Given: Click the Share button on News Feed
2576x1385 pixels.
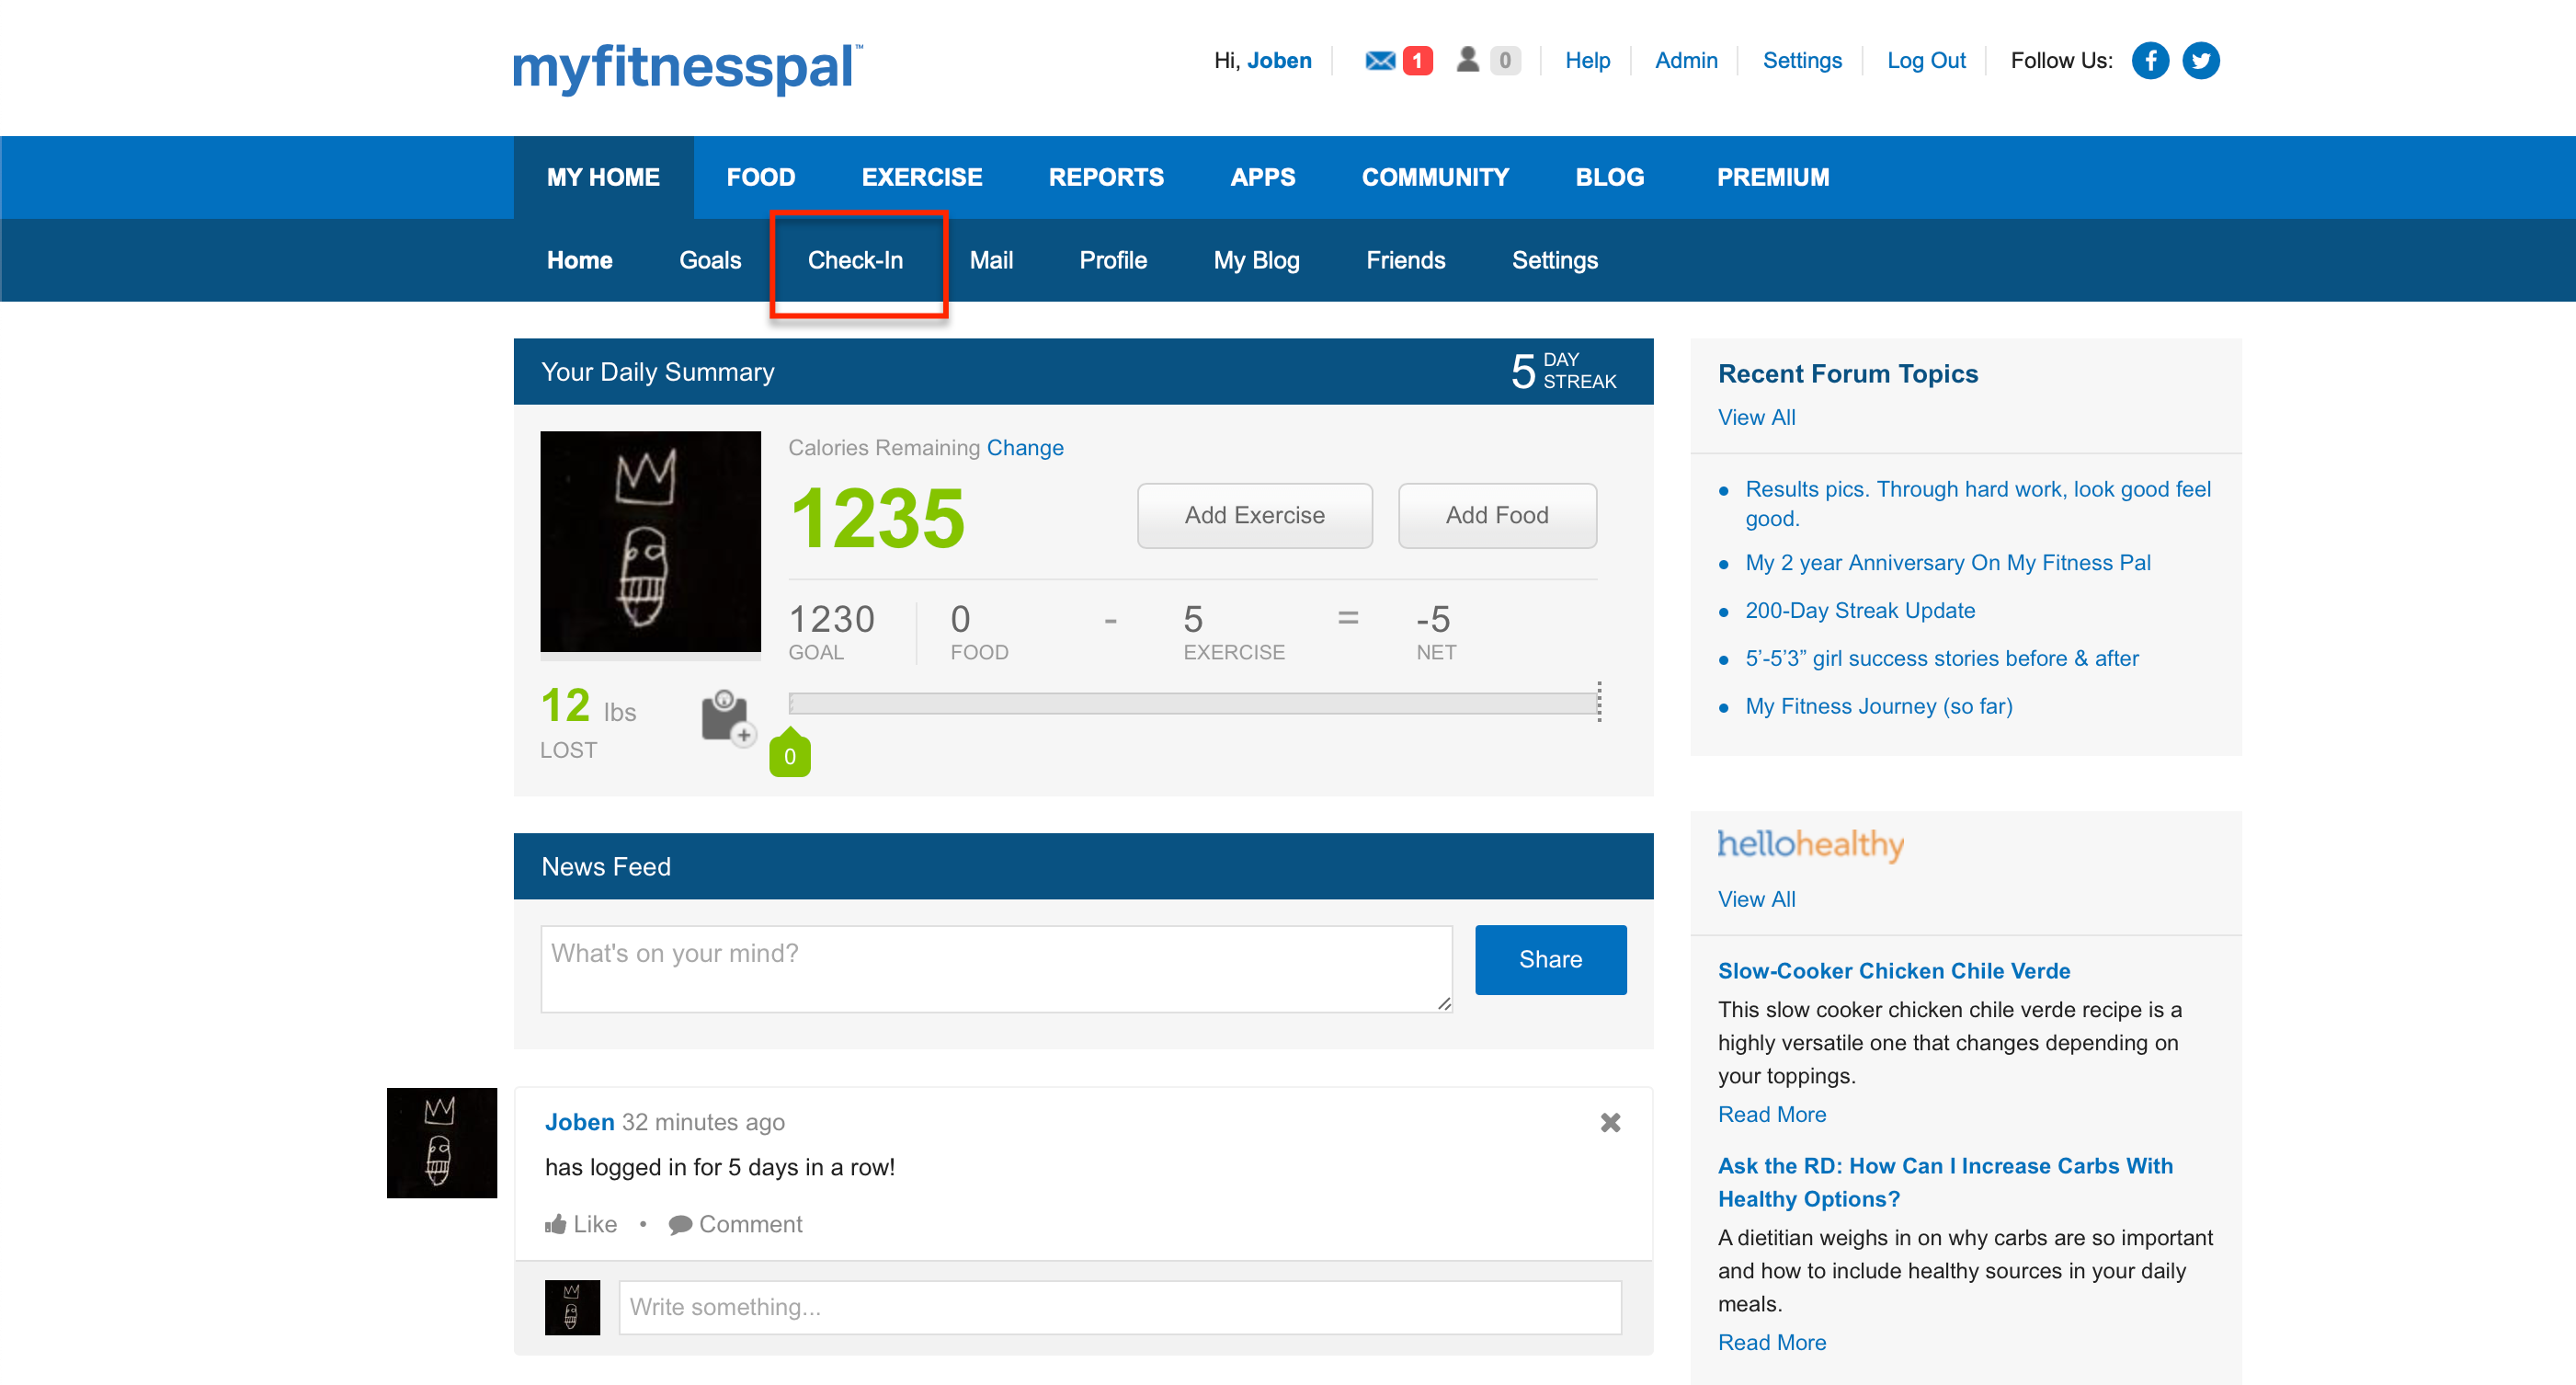Looking at the screenshot, I should tap(1550, 960).
